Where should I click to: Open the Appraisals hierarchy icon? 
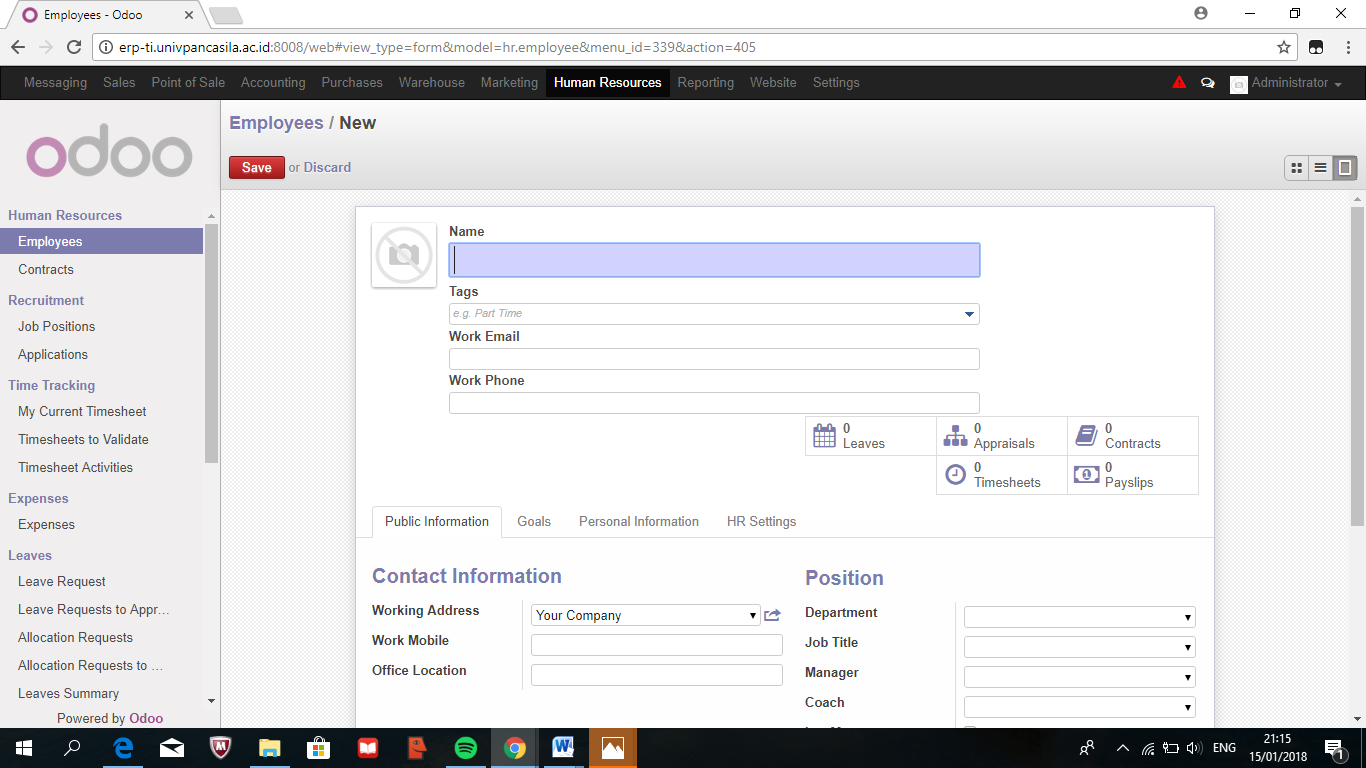pyautogui.click(x=955, y=436)
